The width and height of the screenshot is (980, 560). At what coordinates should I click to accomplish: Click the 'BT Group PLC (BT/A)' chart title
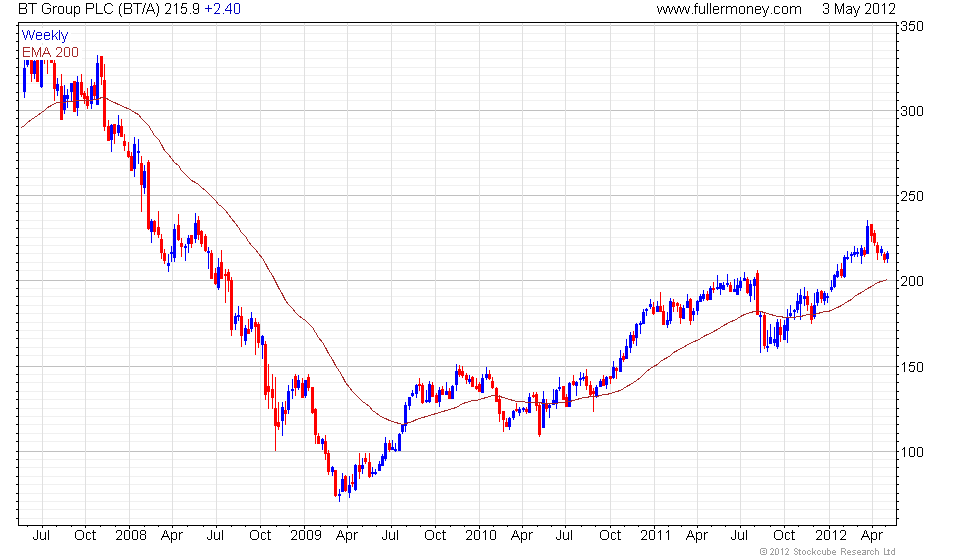(x=90, y=9)
